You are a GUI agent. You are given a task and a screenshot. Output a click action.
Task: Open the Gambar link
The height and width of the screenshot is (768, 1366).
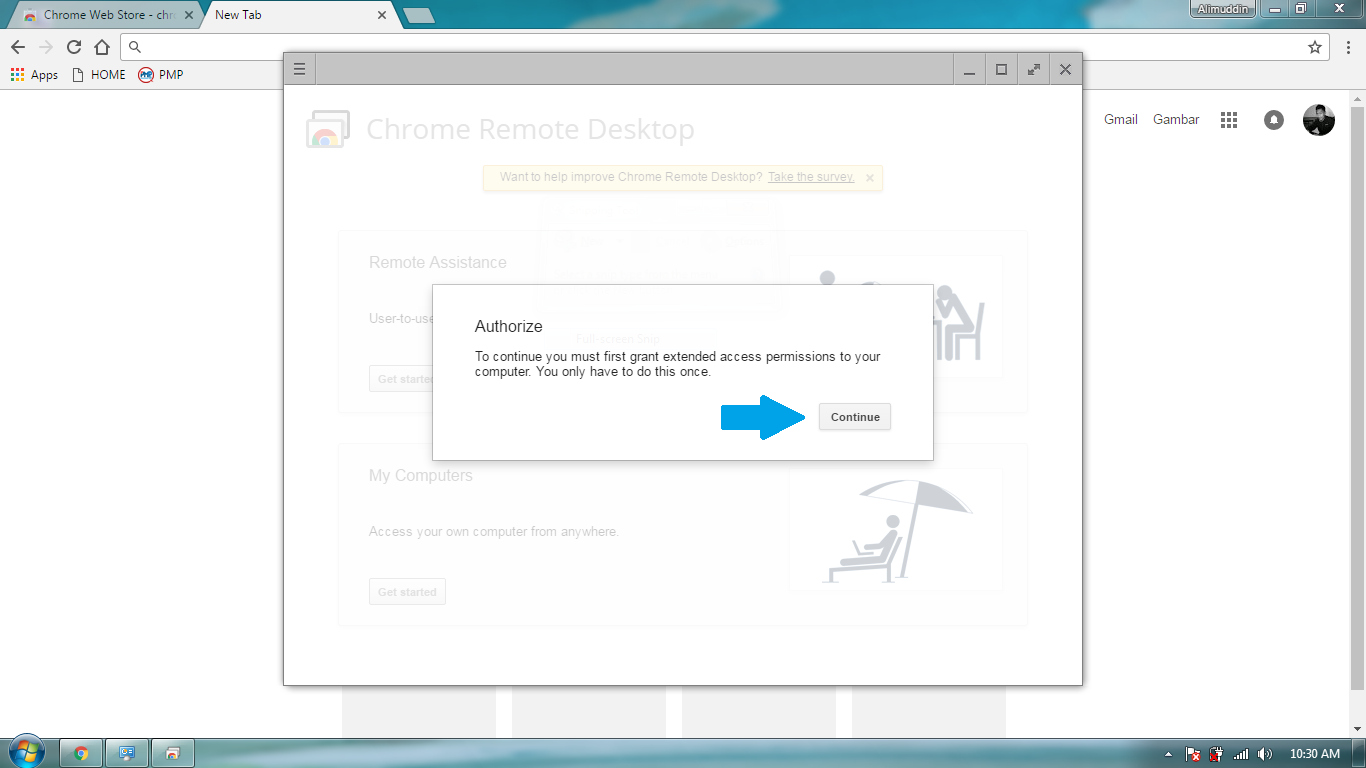coord(1176,119)
